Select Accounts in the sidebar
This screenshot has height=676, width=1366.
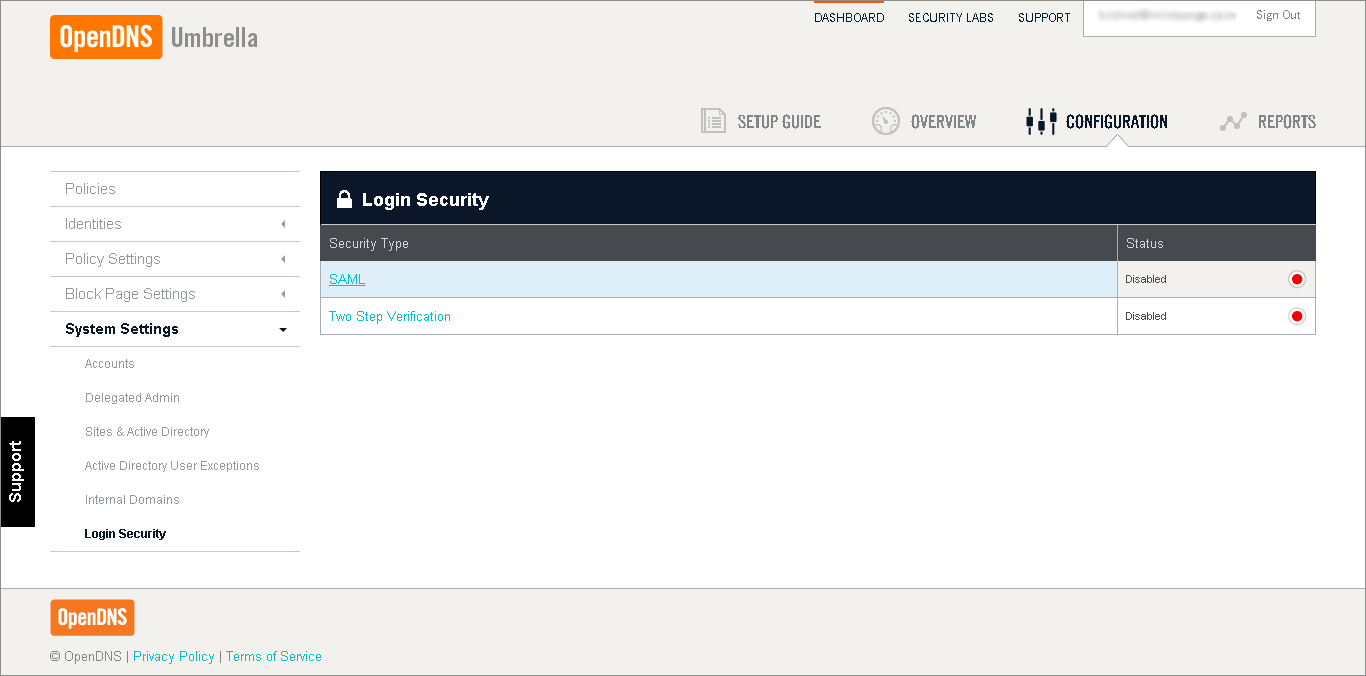109,363
